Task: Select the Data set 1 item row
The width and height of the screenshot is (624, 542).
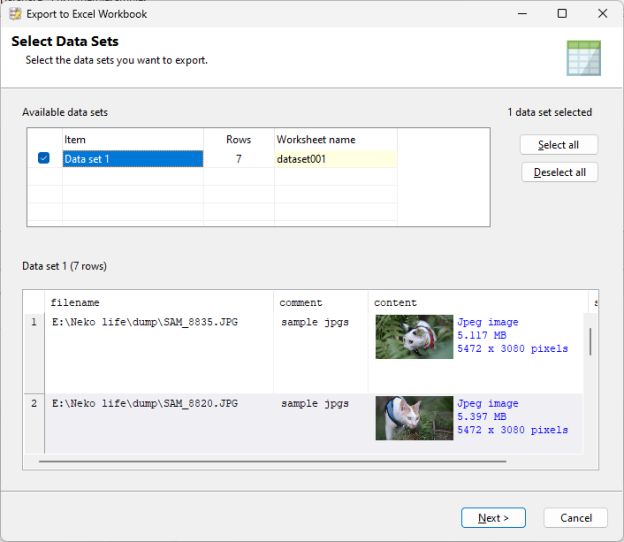Action: pyautogui.click(x=133, y=159)
